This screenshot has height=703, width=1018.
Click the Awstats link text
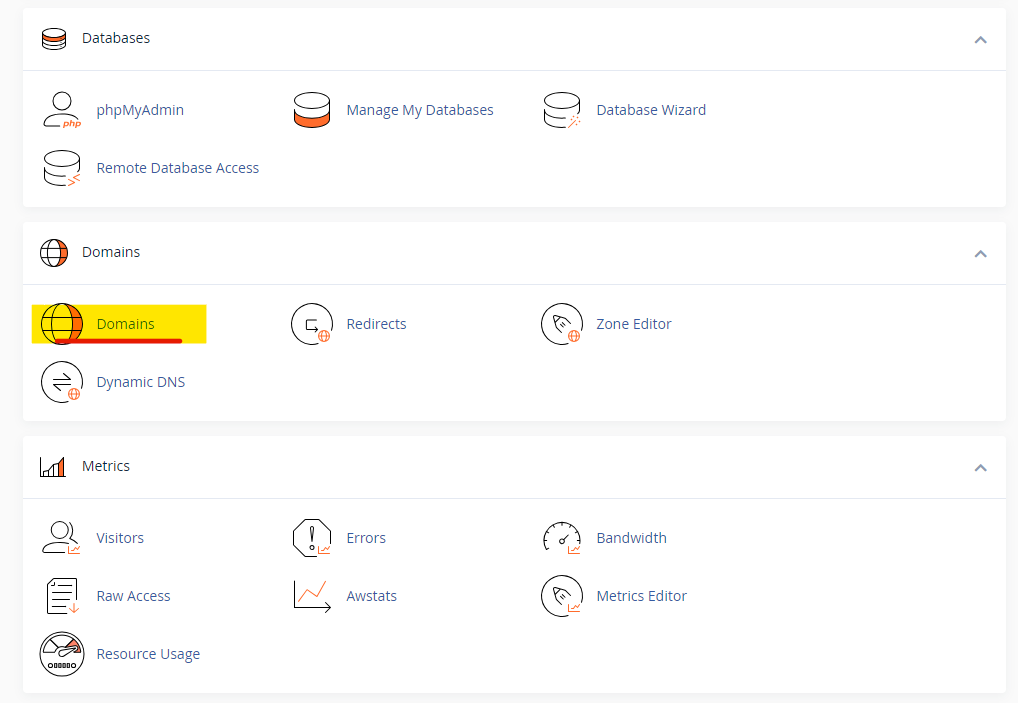371,596
